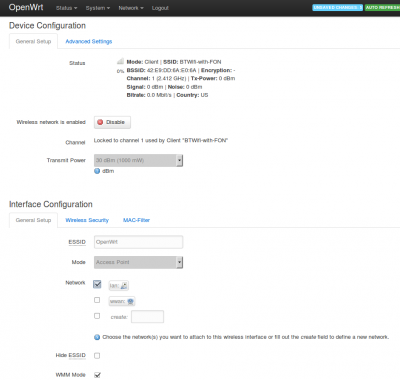
Task: Toggle the lan network checkbox
Action: [x=97, y=284]
